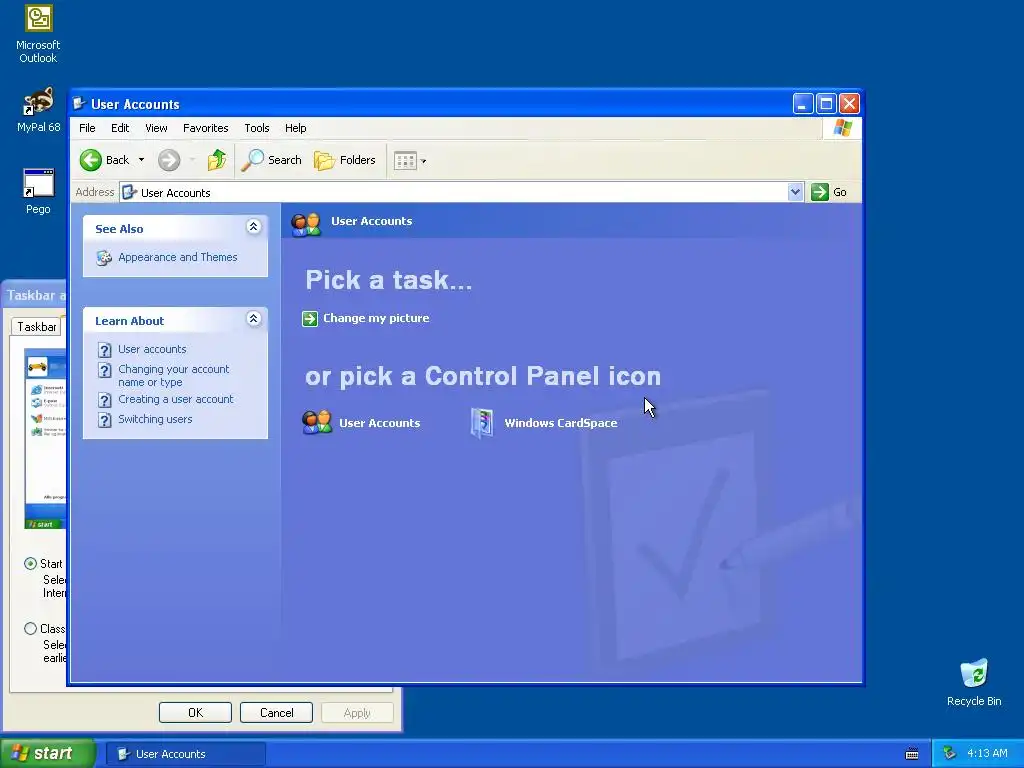The height and width of the screenshot is (768, 1024).
Task: Select the Taskbar tab in background dialog
Action: coord(37,327)
